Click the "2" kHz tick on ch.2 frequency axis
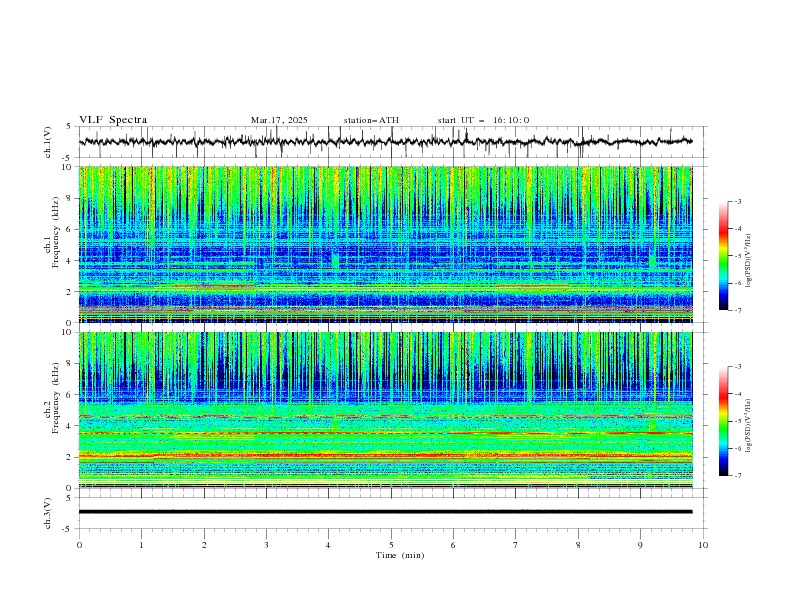This screenshot has height=612, width=792. [70, 457]
